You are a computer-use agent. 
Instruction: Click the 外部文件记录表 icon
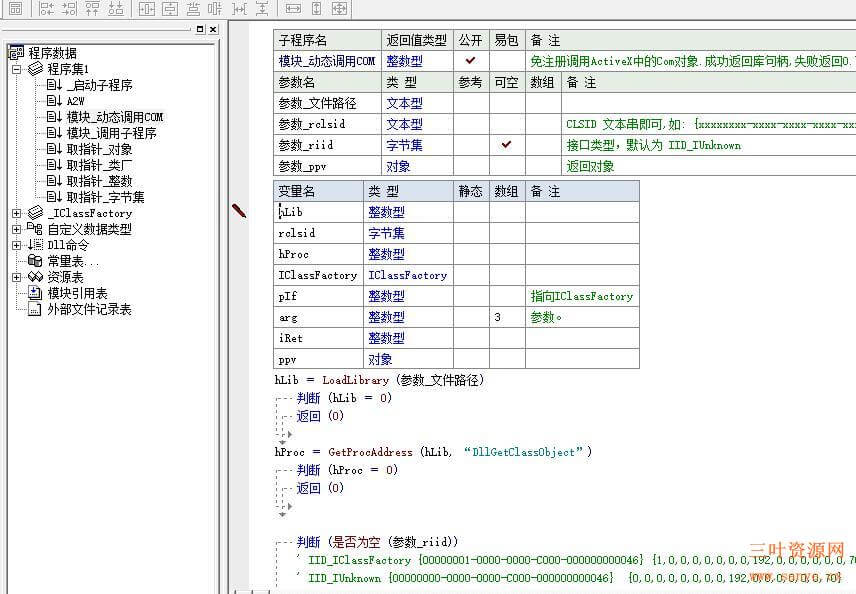pos(35,310)
